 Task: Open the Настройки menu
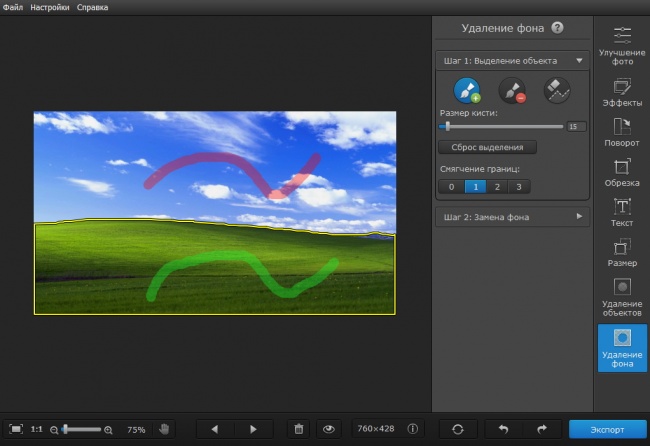(50, 7)
